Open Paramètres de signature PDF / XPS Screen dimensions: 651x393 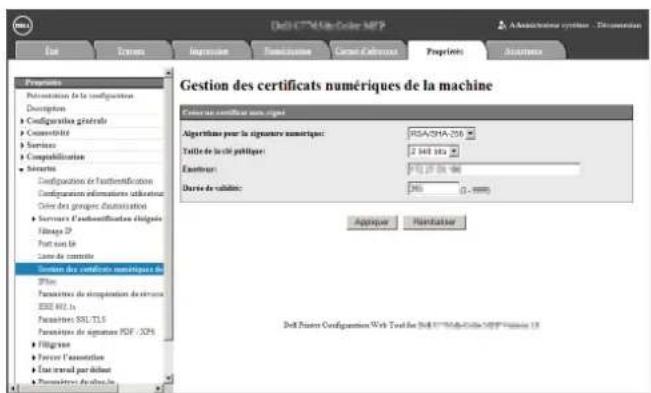click(x=96, y=332)
